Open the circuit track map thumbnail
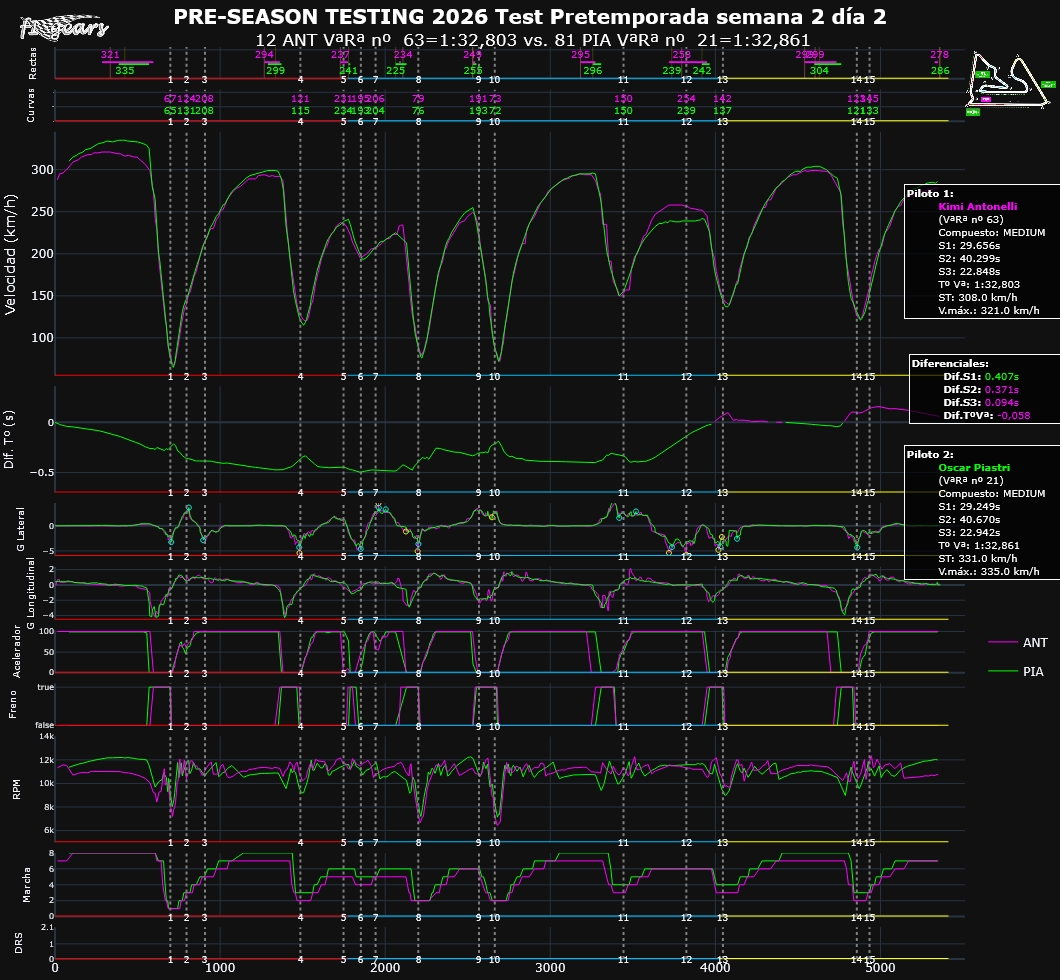The image size is (1060, 980). [1011, 82]
